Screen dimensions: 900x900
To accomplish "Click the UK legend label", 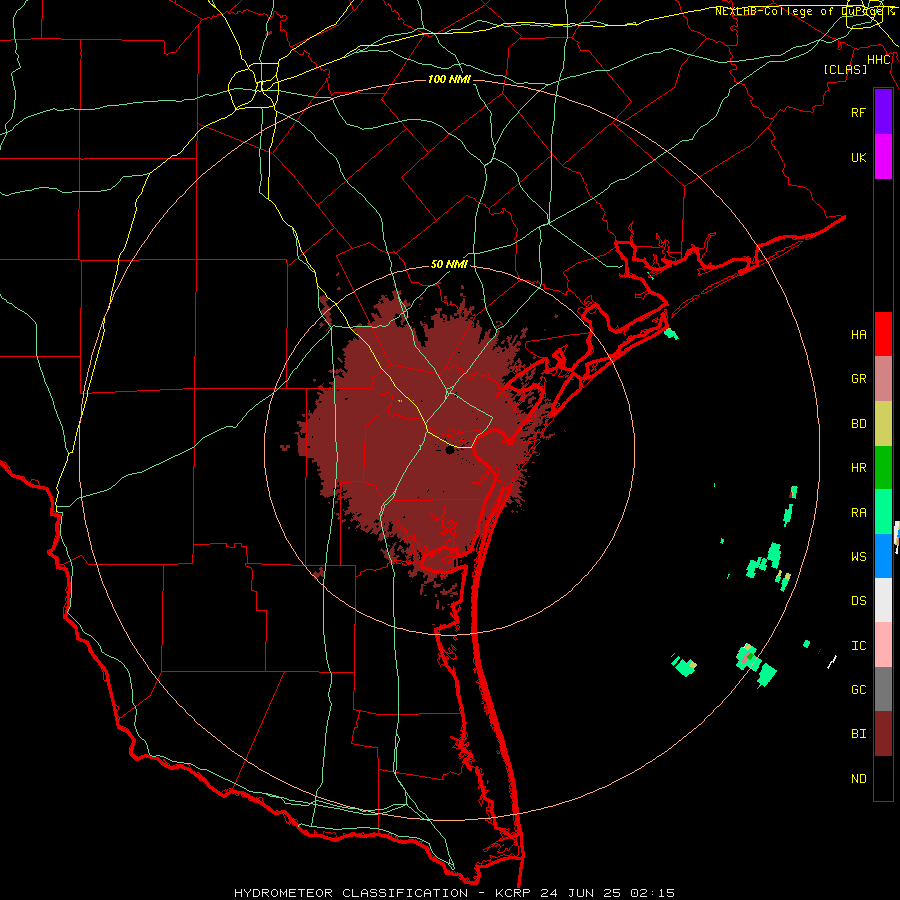I will (x=858, y=157).
